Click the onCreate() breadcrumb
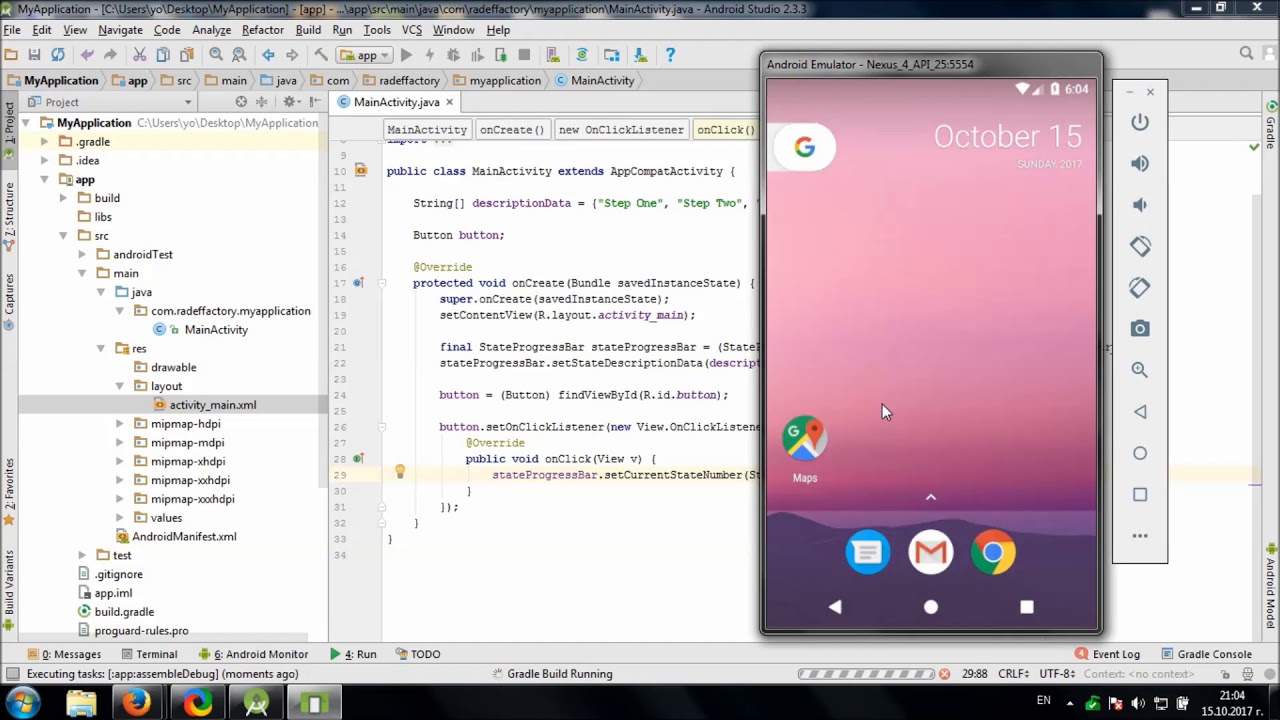 tap(512, 130)
